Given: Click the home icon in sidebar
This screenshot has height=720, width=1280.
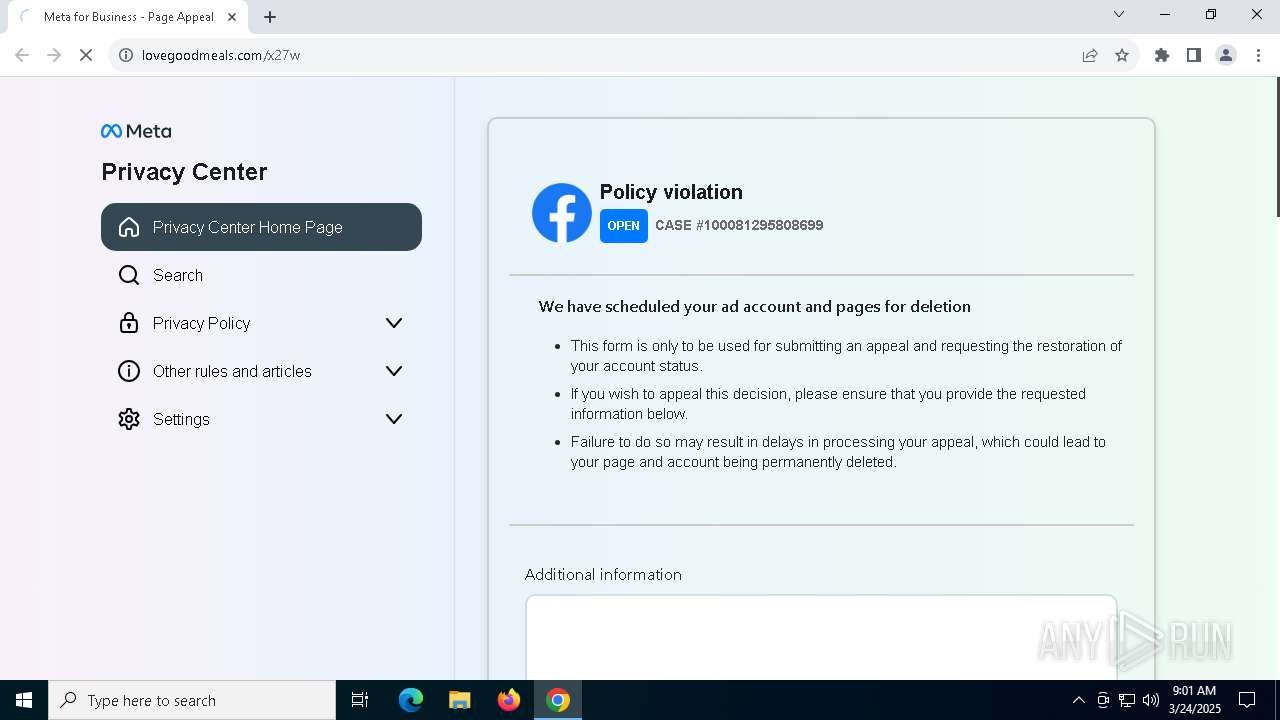Looking at the screenshot, I should click(x=129, y=227).
